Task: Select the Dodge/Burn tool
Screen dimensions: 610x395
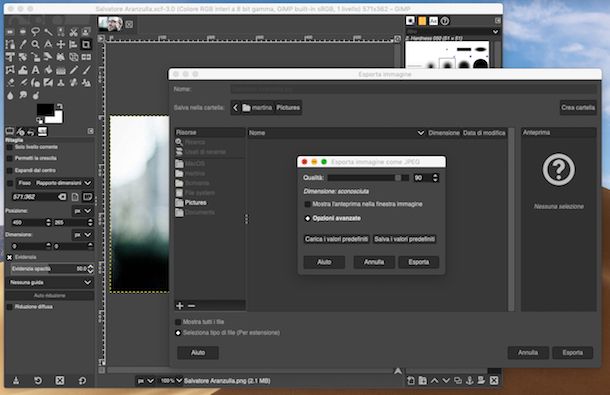Action: click(35, 95)
